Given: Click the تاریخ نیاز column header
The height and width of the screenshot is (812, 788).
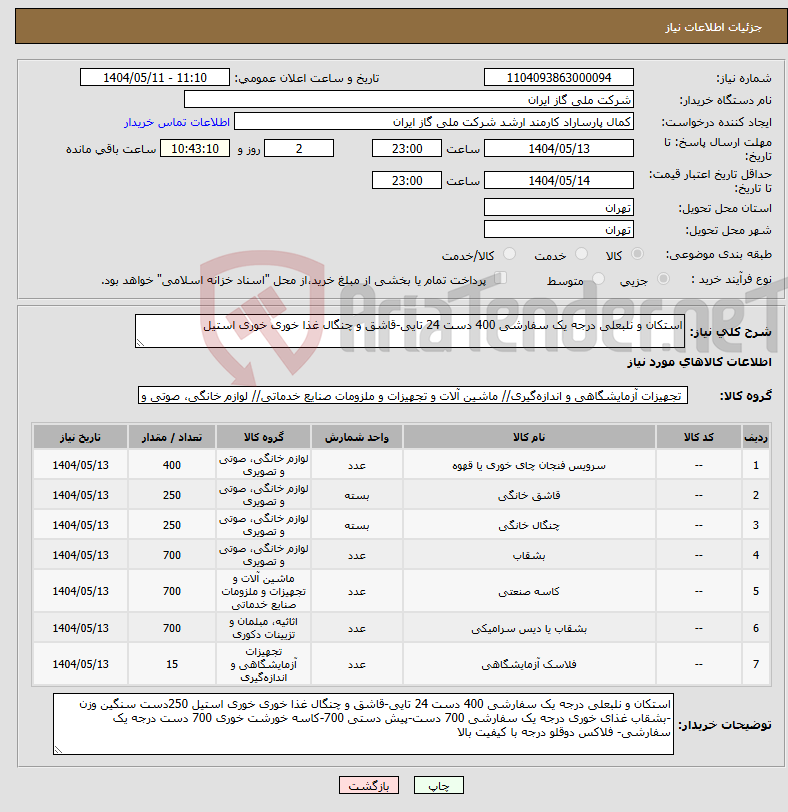Looking at the screenshot, I should tap(80, 437).
